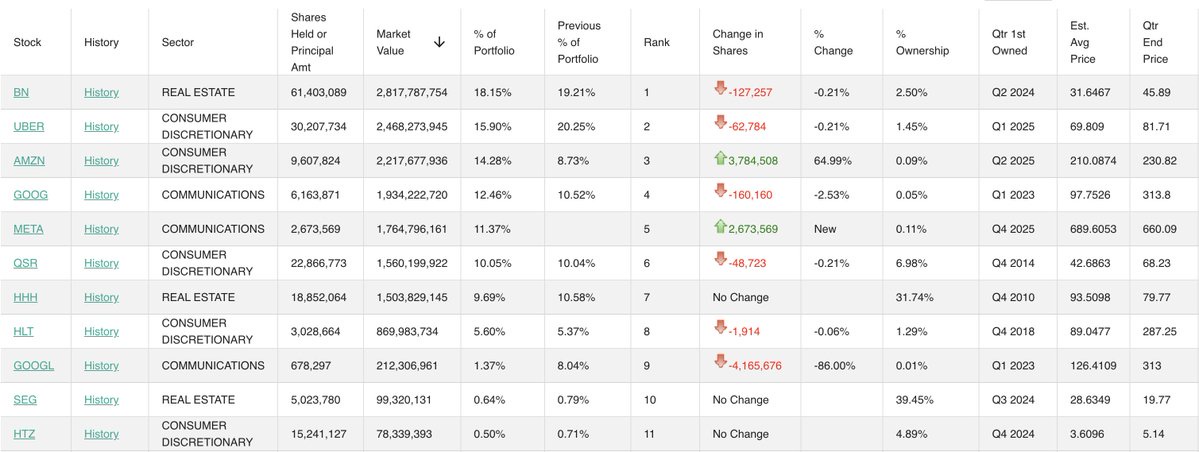
Task: Open the SEG ticker link
Action: [25, 400]
